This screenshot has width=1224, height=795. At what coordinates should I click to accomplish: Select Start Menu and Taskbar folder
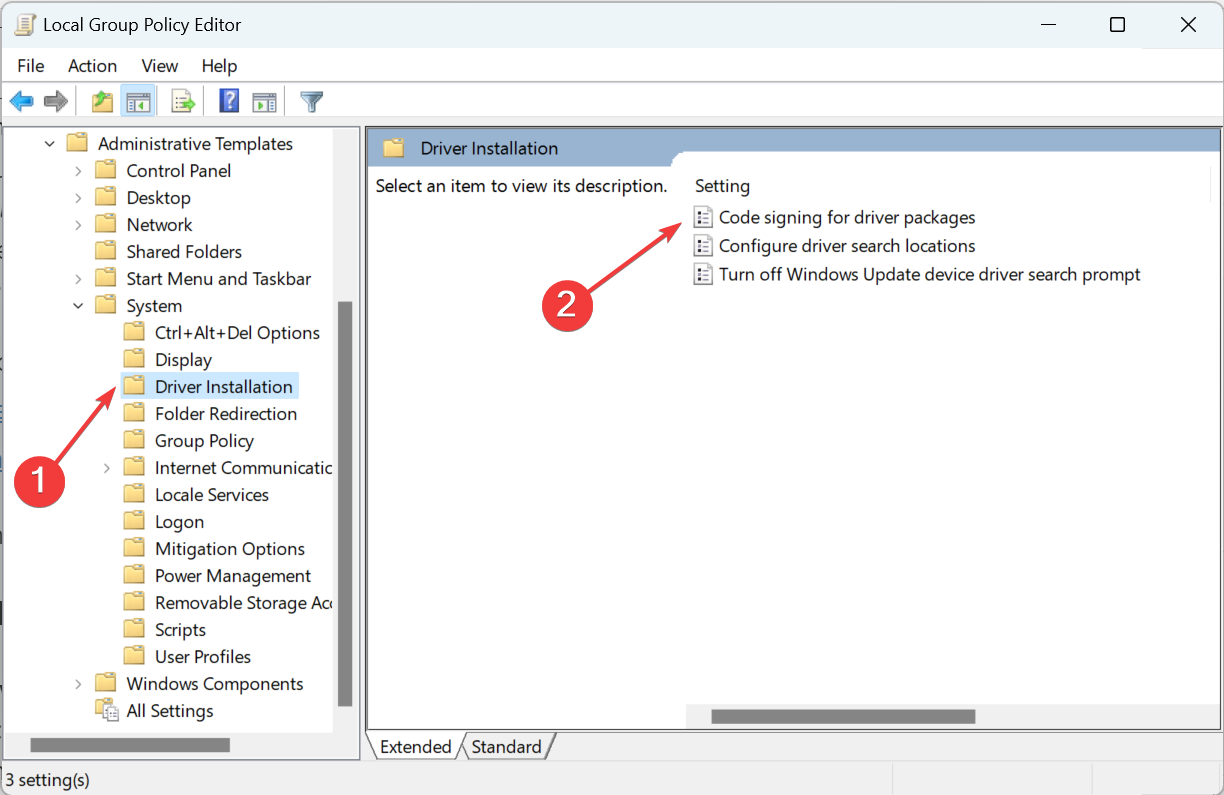pyautogui.click(x=218, y=278)
